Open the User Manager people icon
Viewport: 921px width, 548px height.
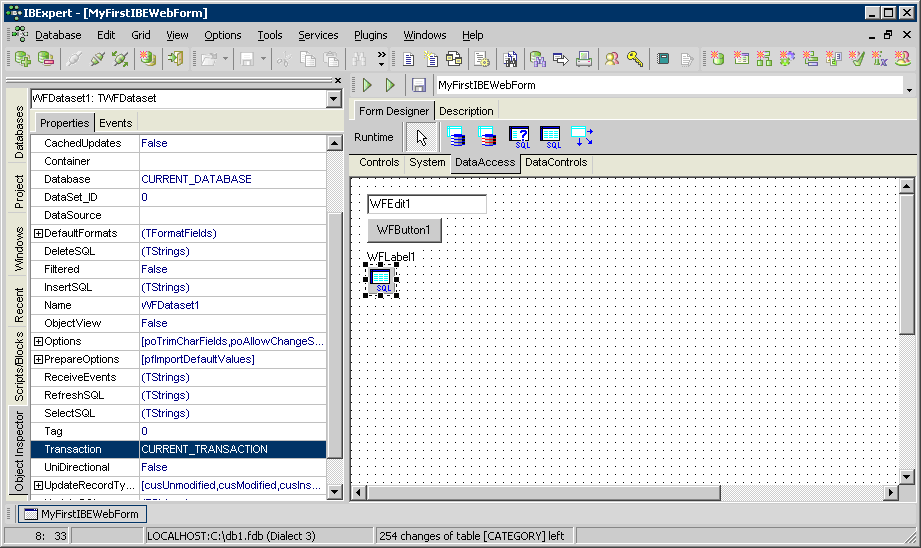pos(611,59)
